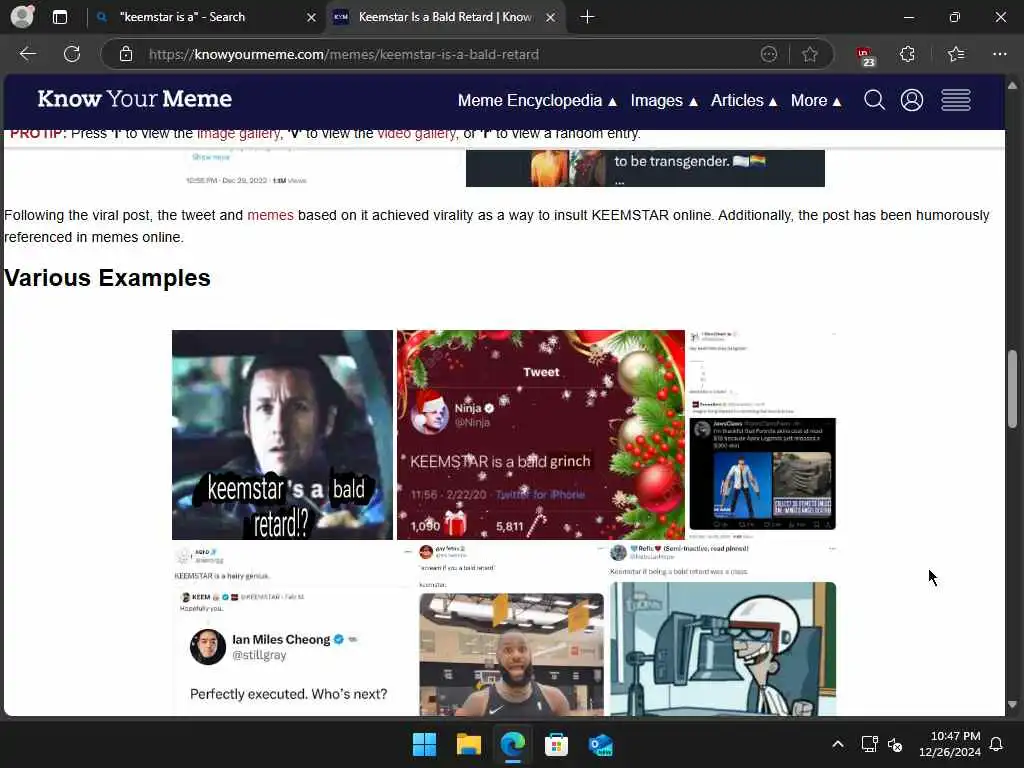The width and height of the screenshot is (1024, 768).
Task: Expand the Meme Encyclopedia menu
Action: pos(537,101)
